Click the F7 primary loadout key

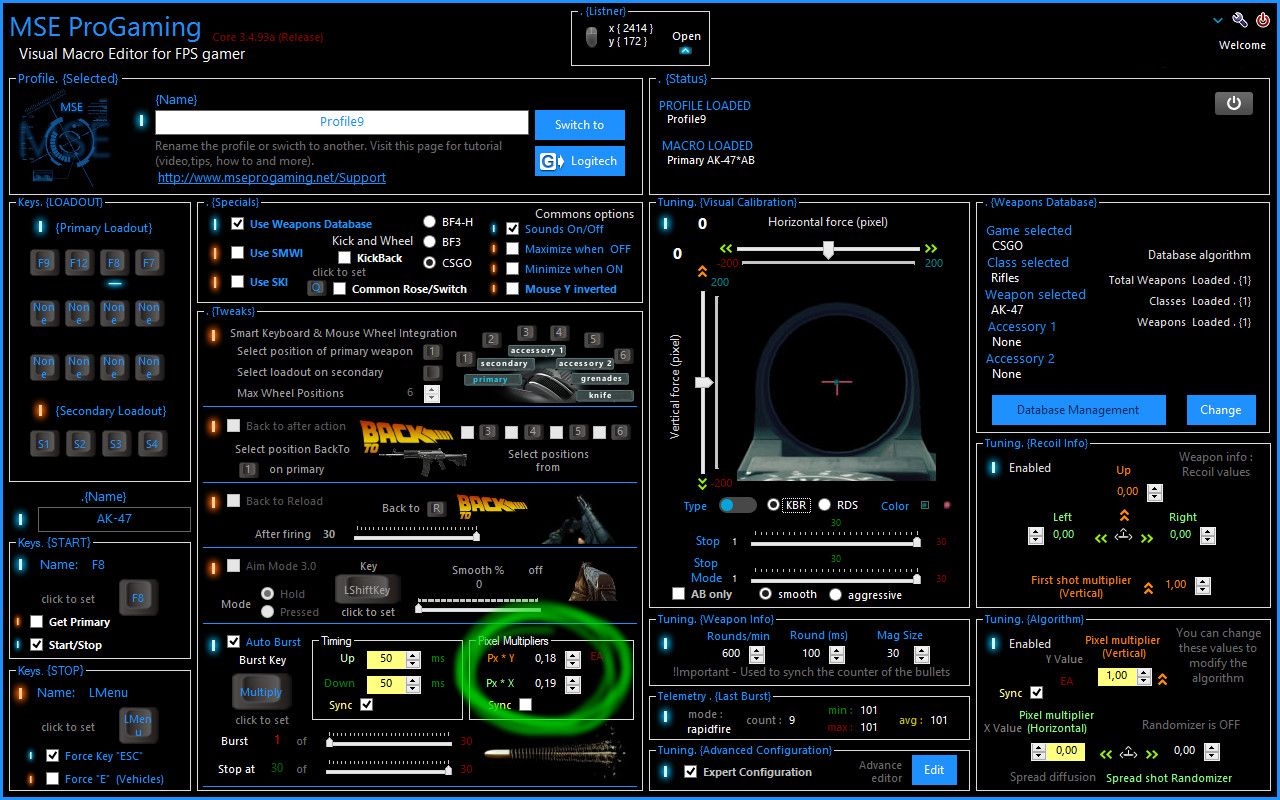click(x=149, y=263)
